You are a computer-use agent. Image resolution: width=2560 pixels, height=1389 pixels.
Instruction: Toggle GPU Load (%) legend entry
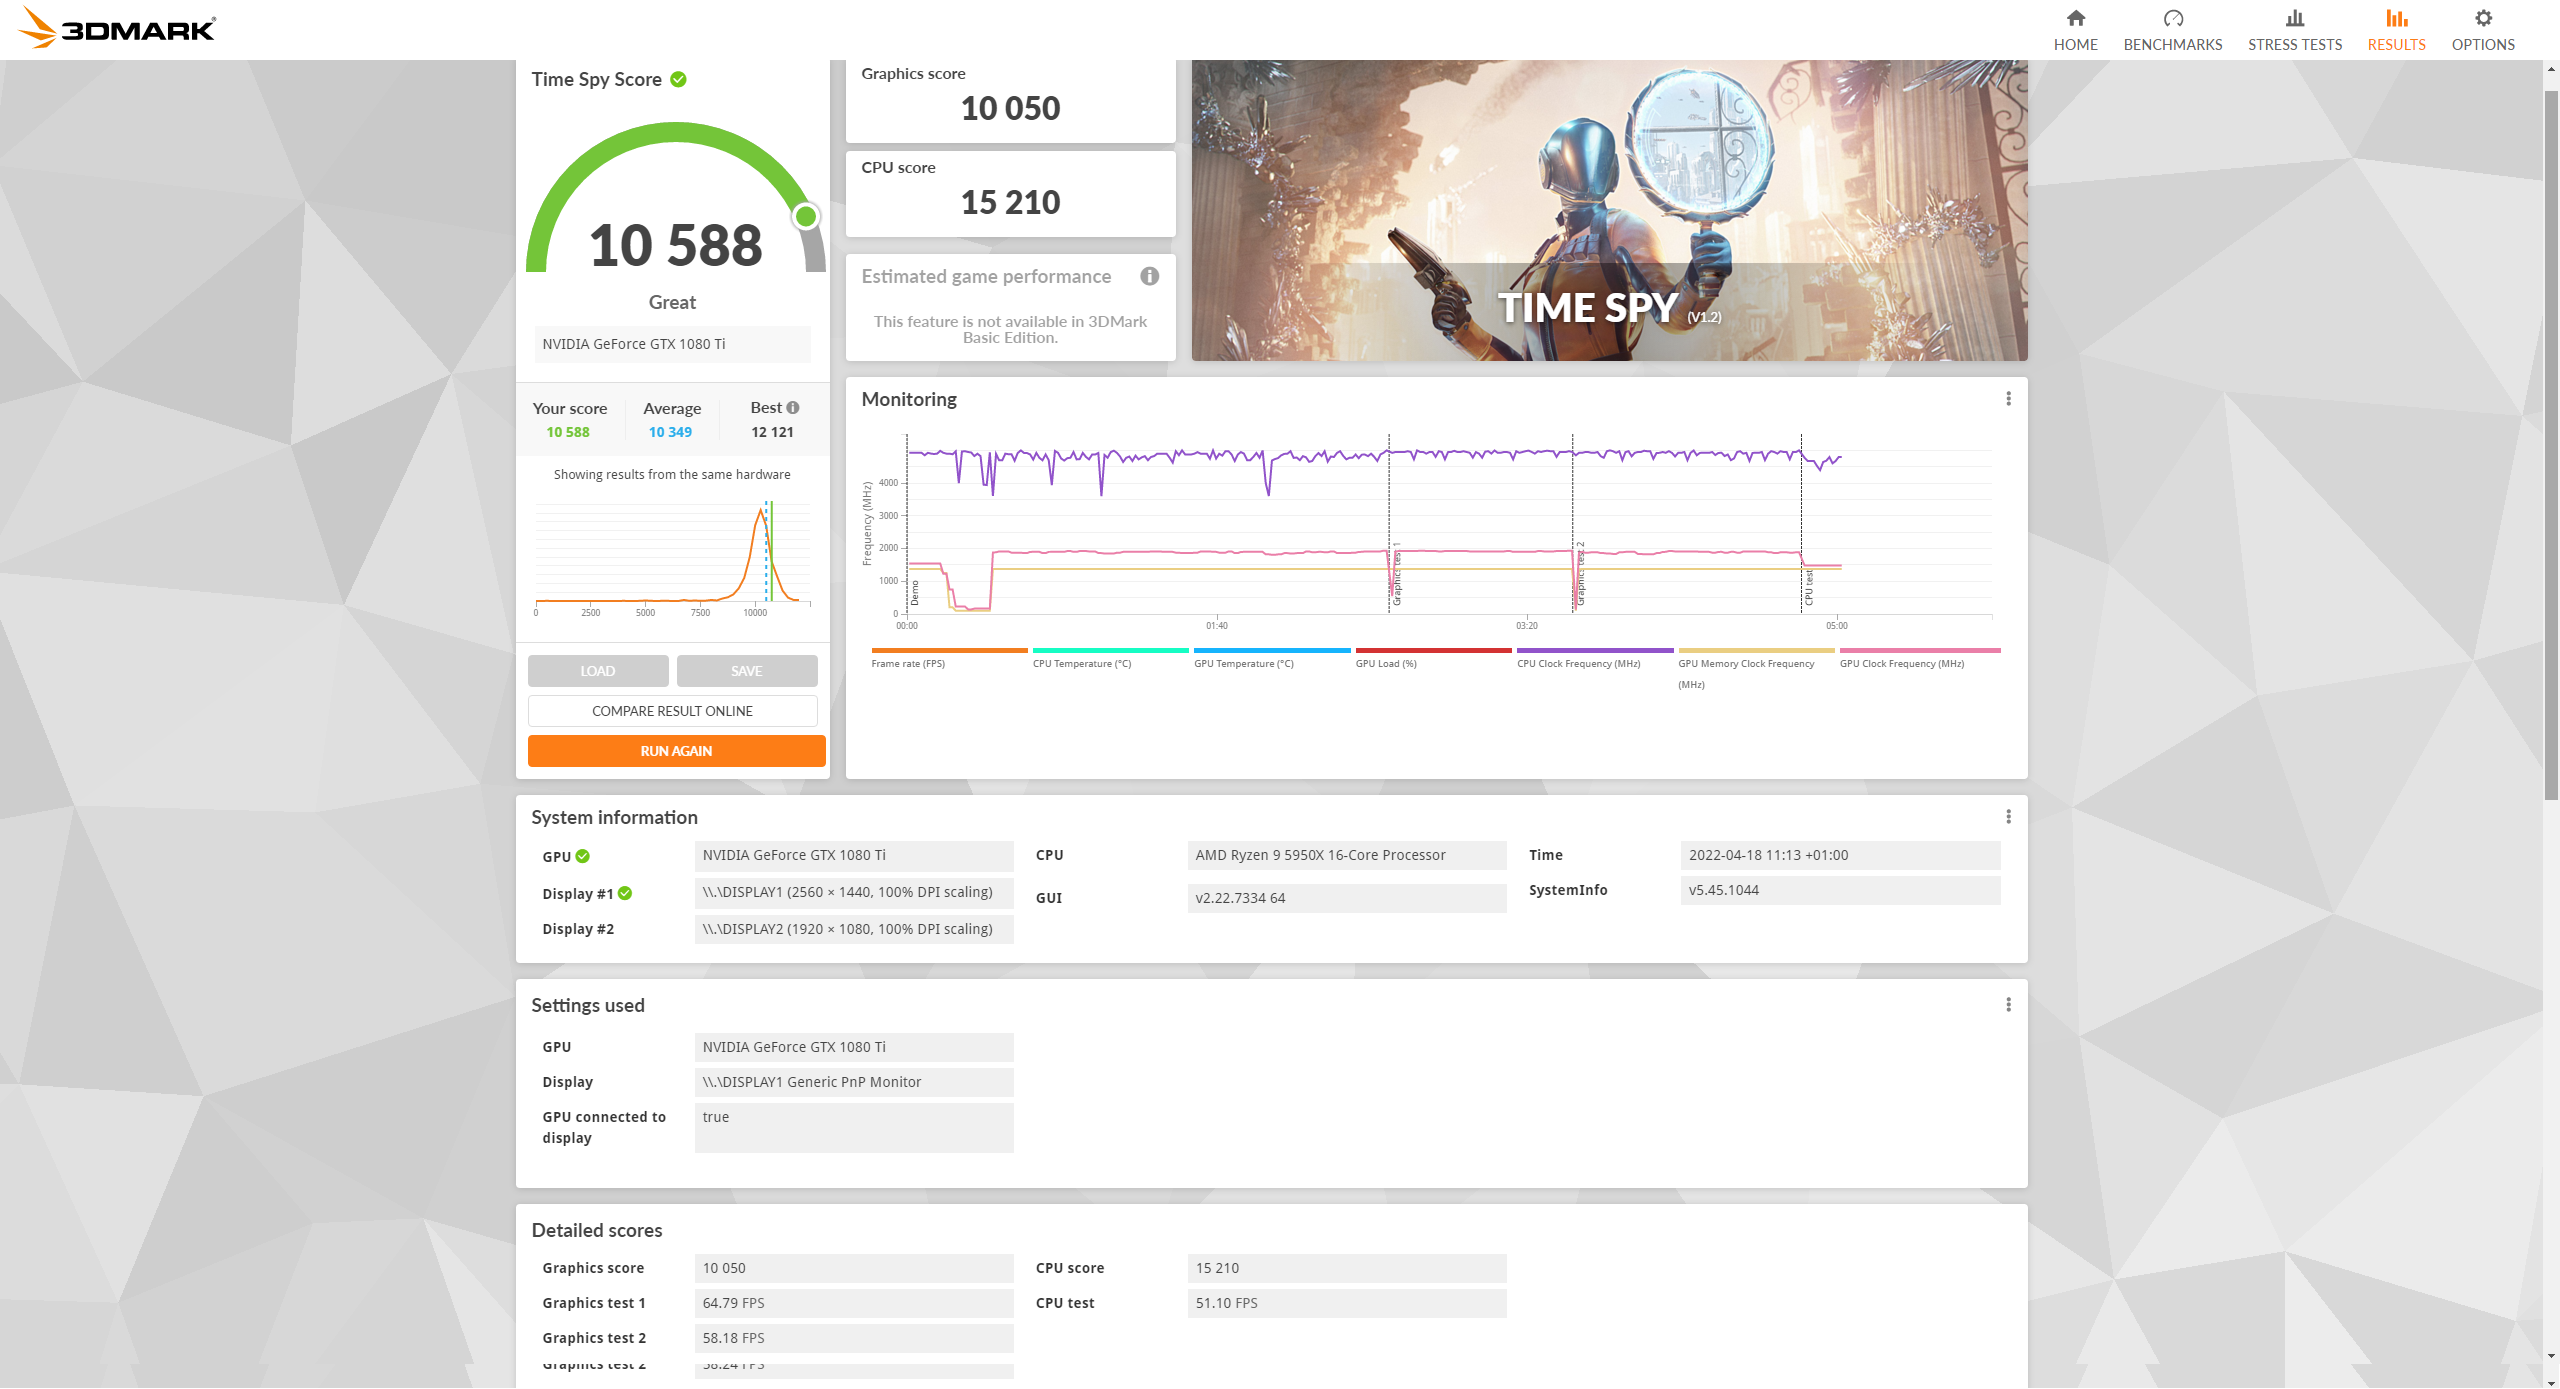pos(1432,659)
